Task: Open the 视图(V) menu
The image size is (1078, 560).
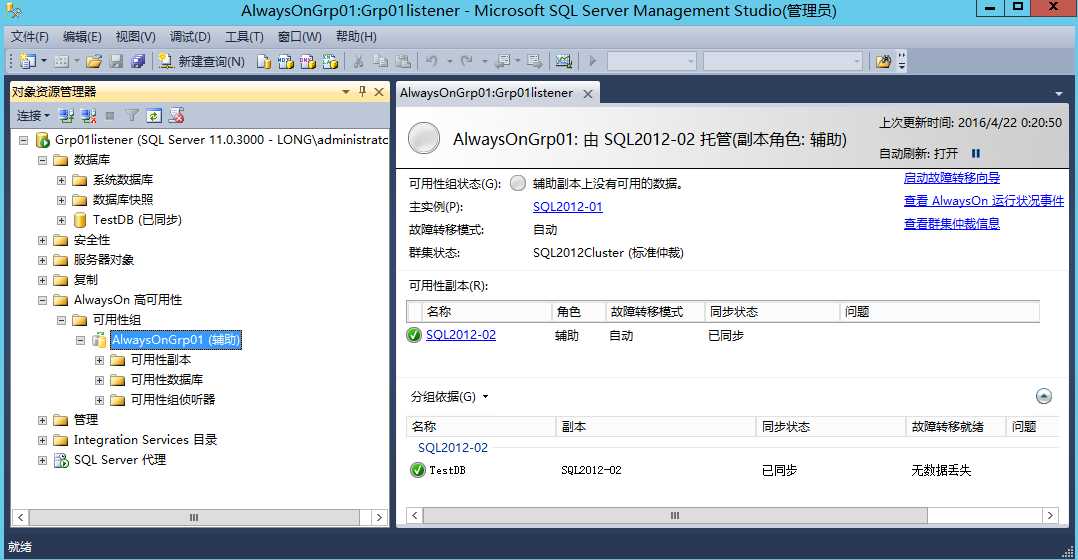Action: click(x=135, y=36)
